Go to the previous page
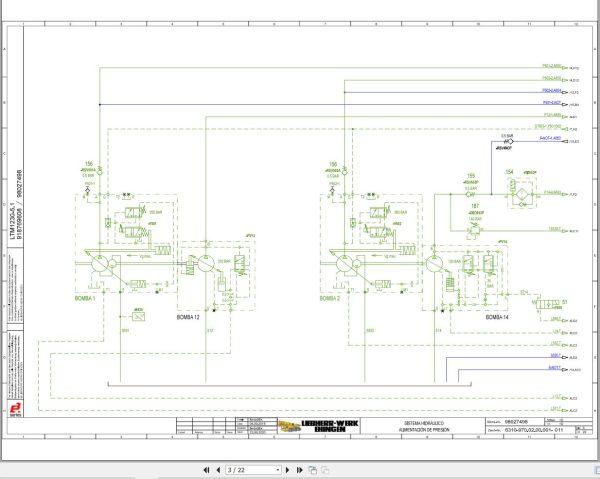 click(x=218, y=470)
